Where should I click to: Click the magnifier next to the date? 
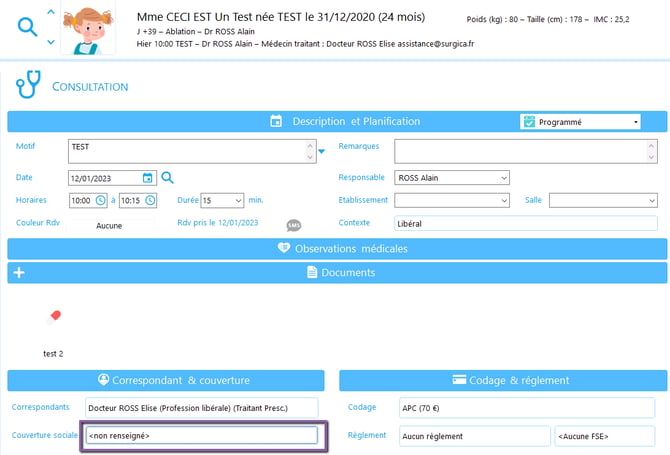pos(168,178)
